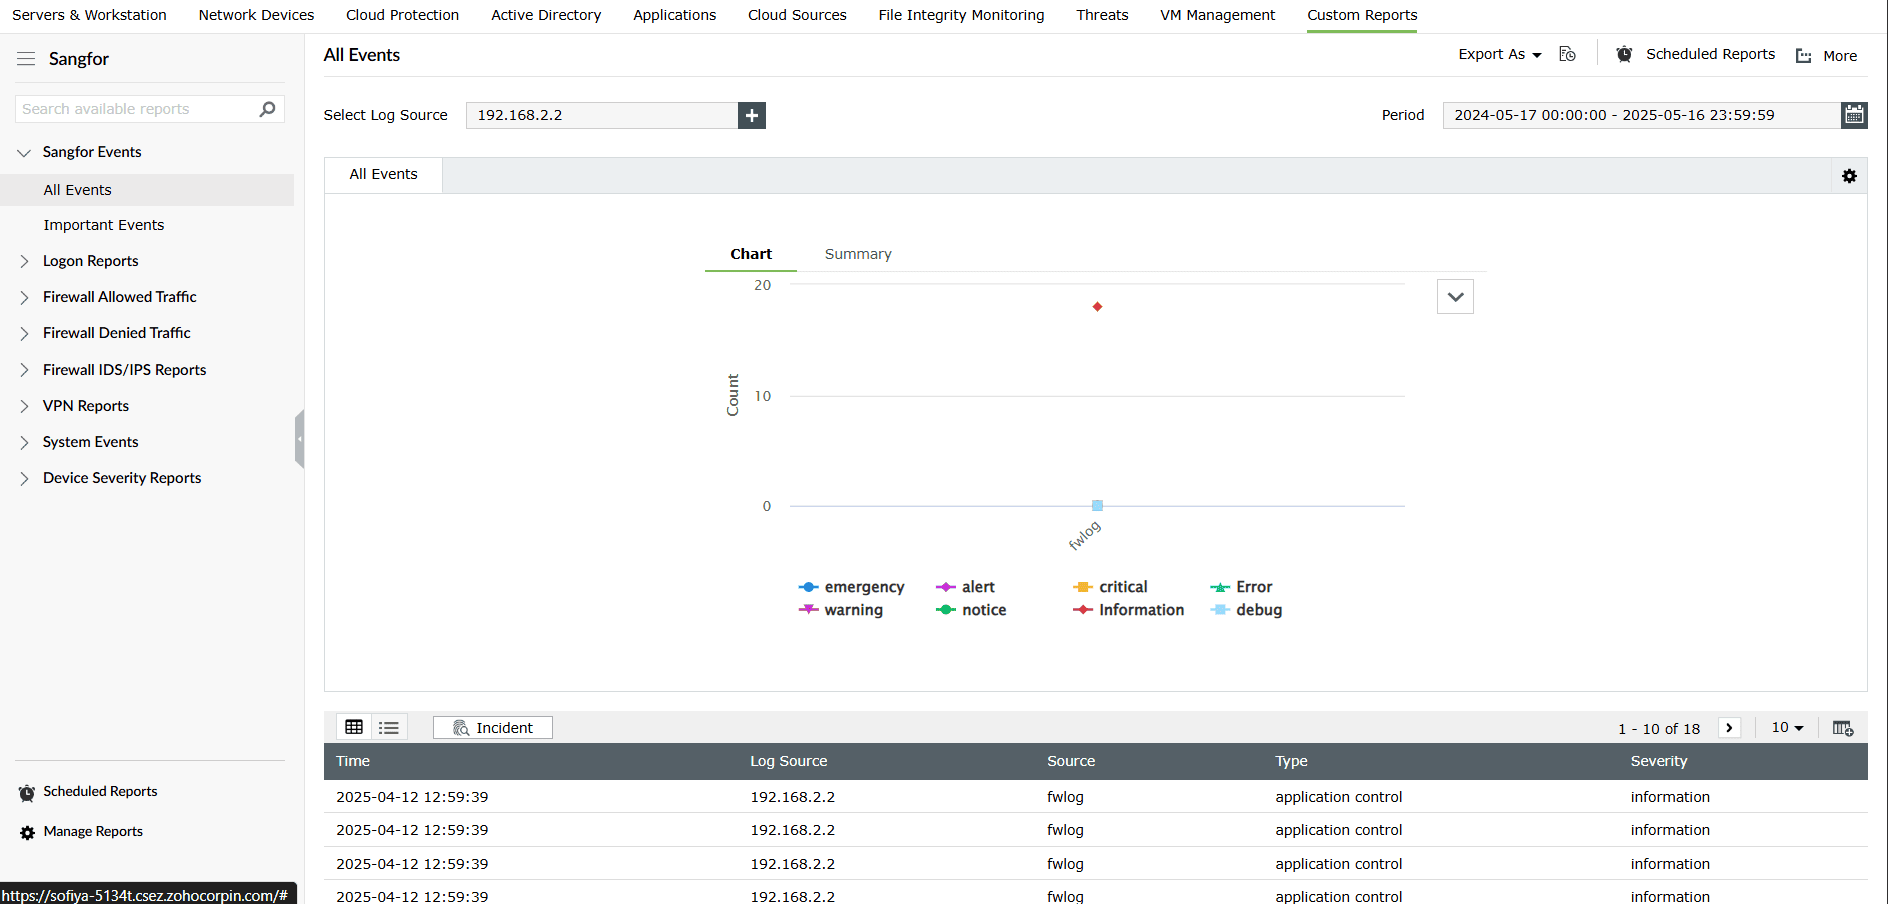Image resolution: width=1888 pixels, height=904 pixels.
Task: Change rows per page dropdown
Action: pyautogui.click(x=1787, y=728)
